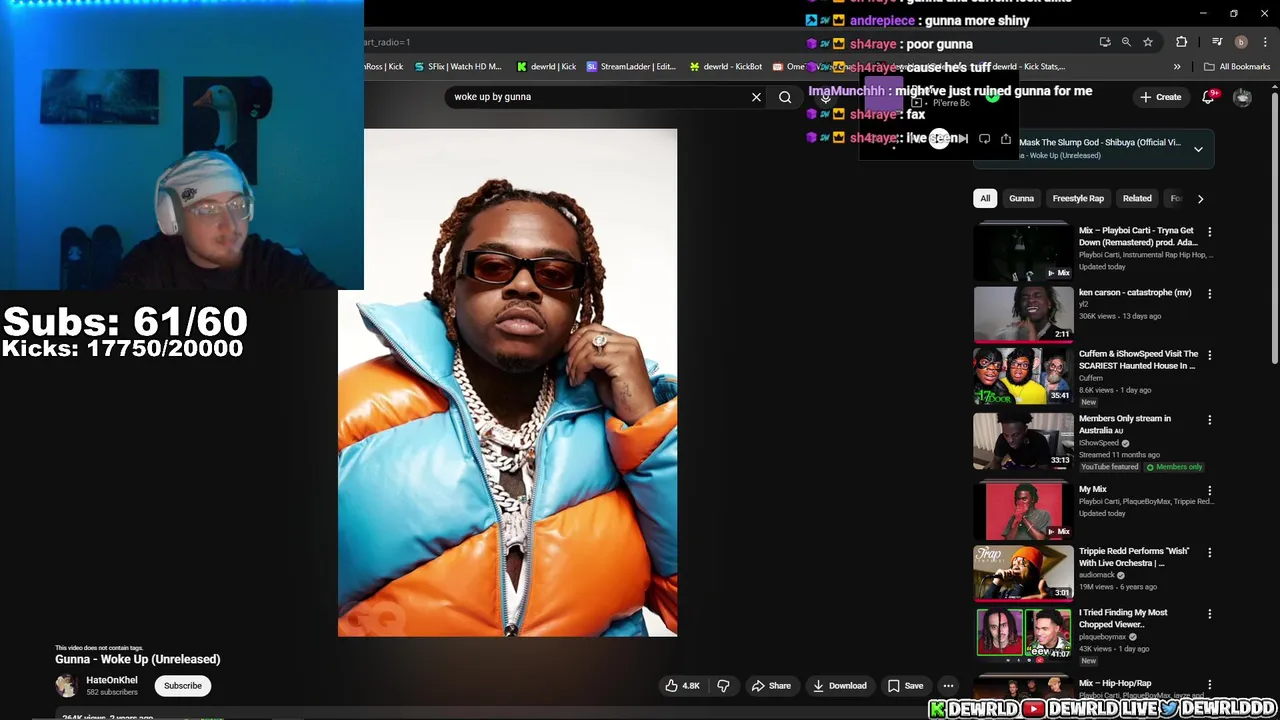Select the Freestyle Rap filter chip
This screenshot has height=720, width=1280.
pyautogui.click(x=1078, y=198)
